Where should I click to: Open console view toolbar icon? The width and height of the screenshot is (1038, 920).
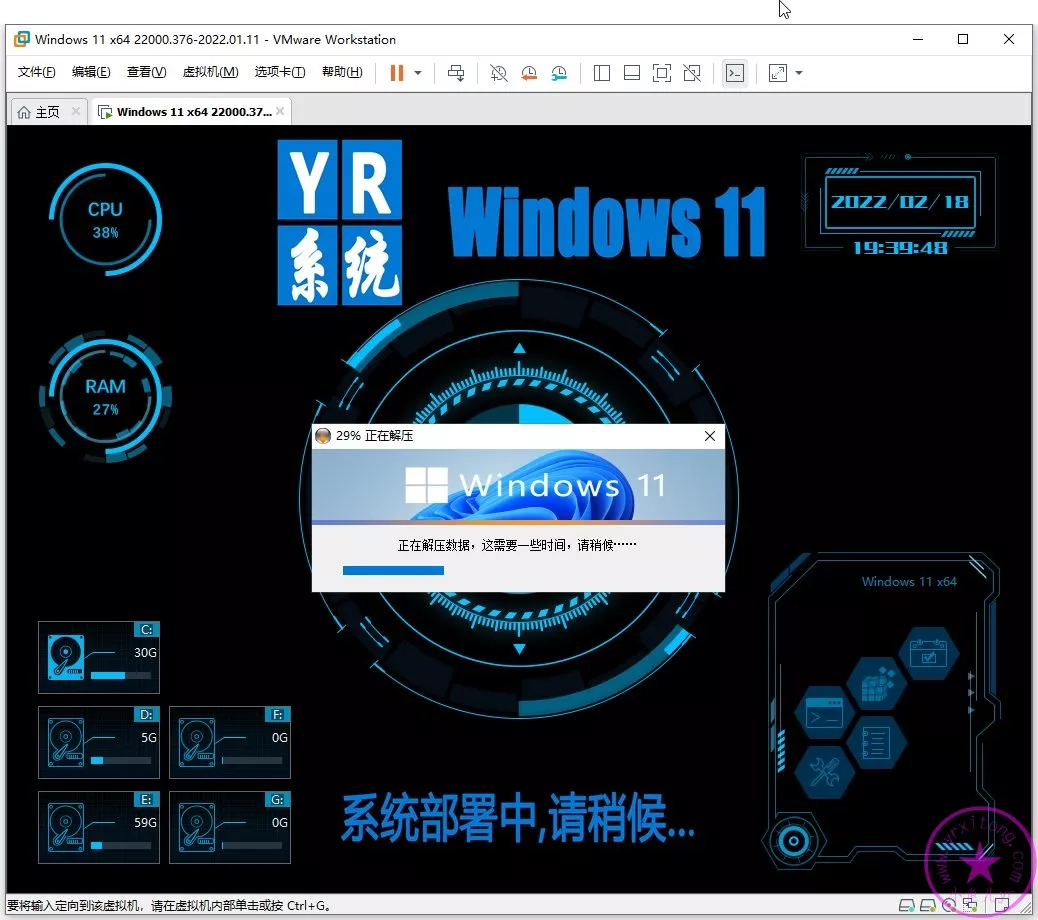click(735, 73)
